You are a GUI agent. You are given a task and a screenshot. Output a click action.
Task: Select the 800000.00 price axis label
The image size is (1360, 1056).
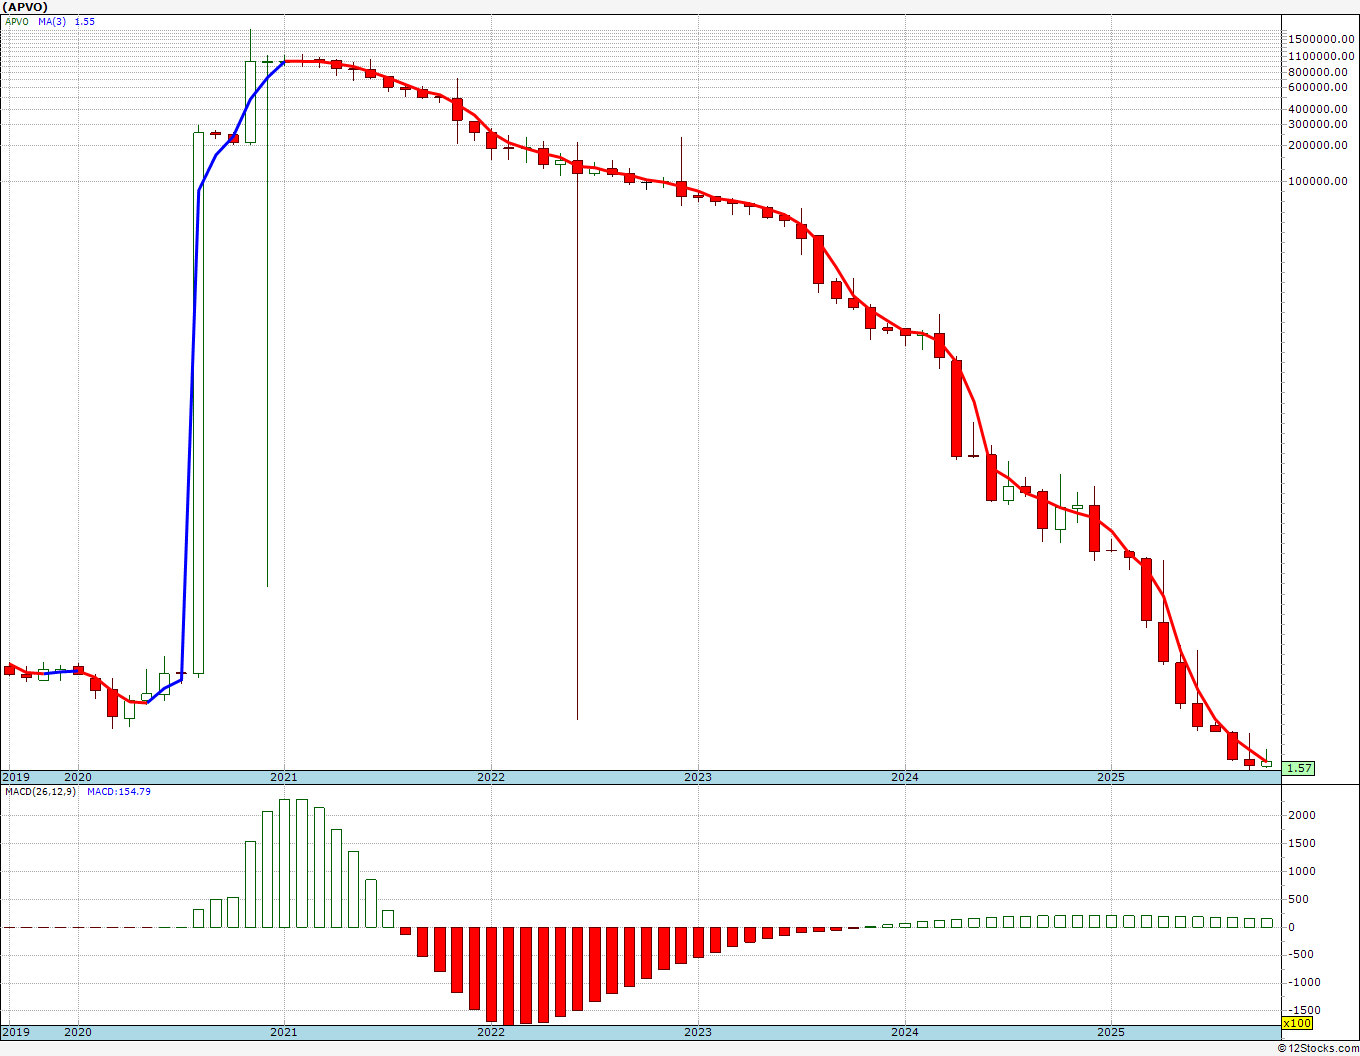1319,72
